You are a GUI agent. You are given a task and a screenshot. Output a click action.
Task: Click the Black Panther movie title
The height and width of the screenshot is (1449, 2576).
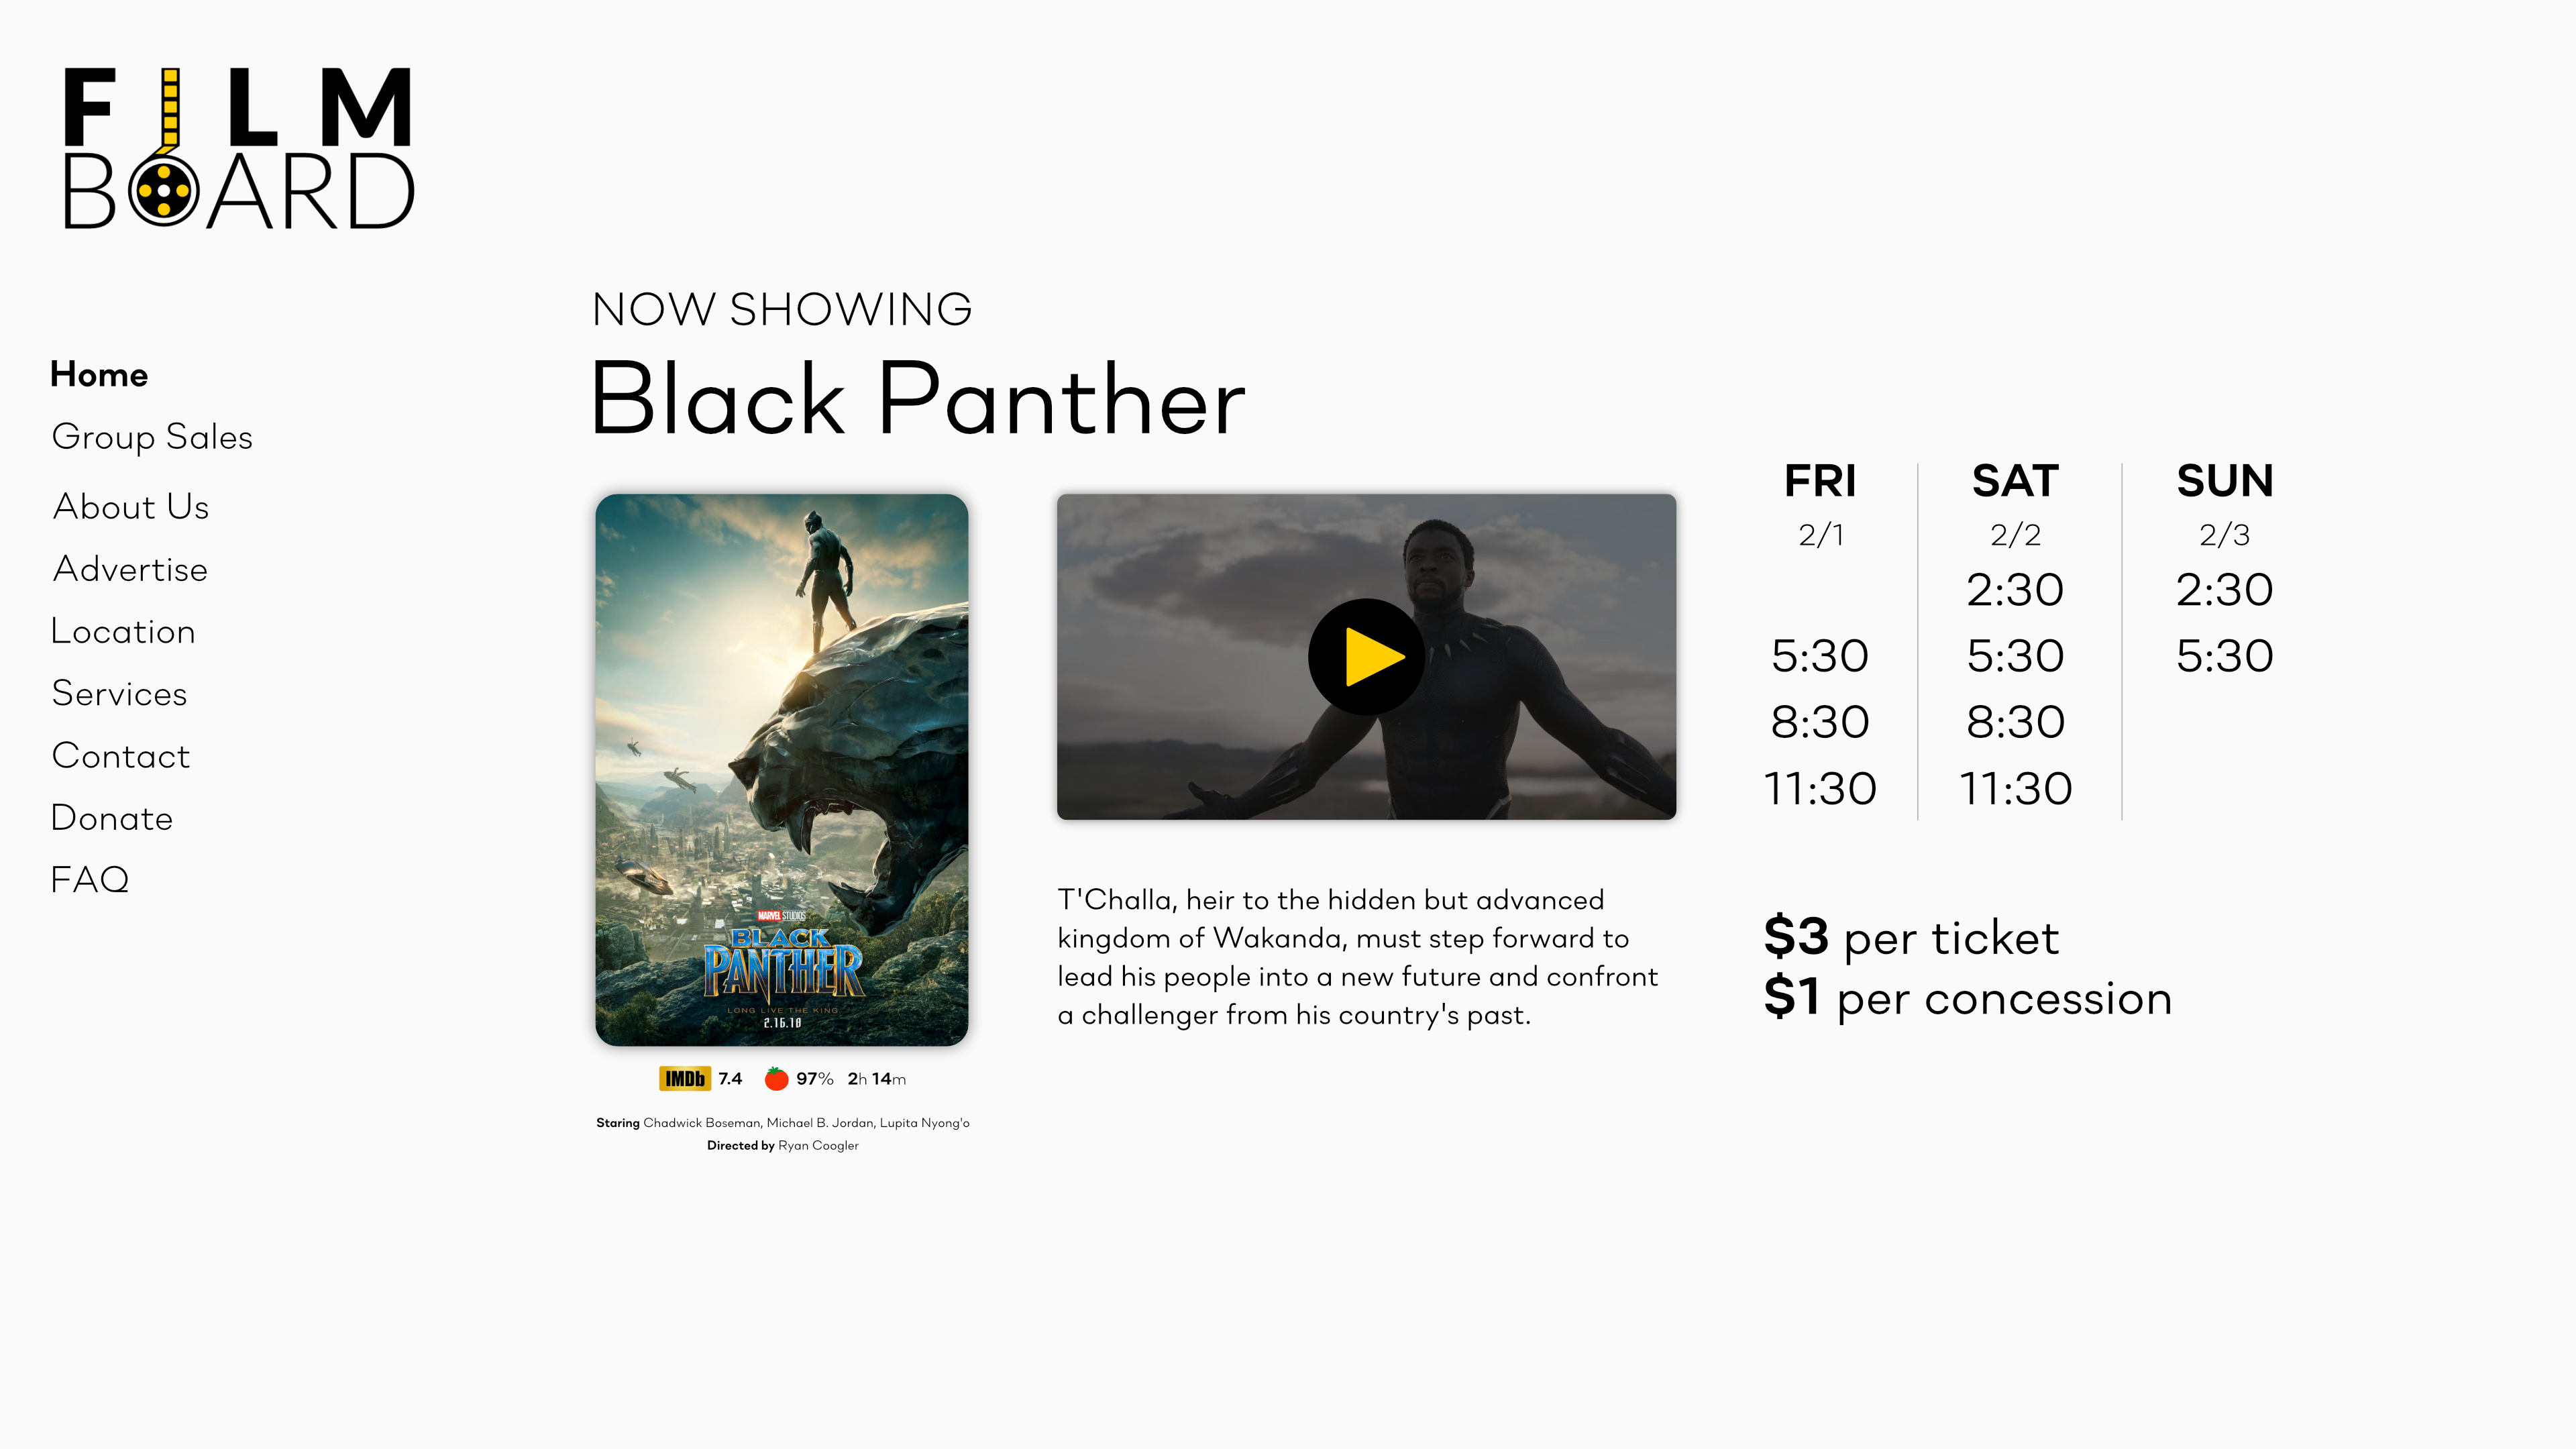(x=918, y=400)
